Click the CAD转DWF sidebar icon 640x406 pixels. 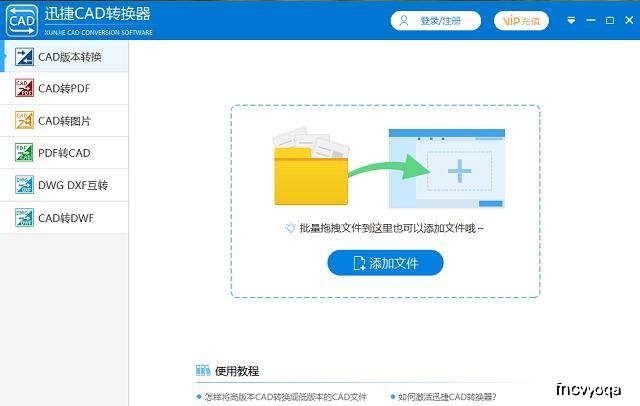[x=24, y=217]
